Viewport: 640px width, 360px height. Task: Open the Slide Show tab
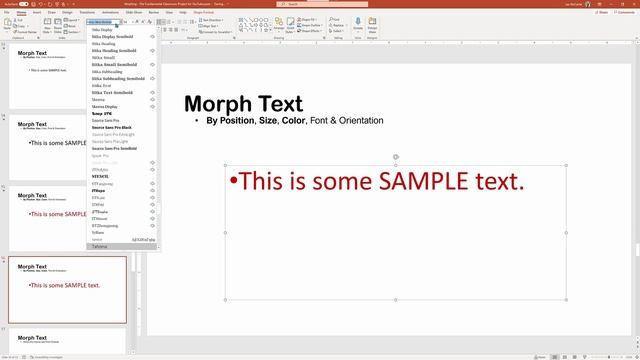tap(134, 12)
